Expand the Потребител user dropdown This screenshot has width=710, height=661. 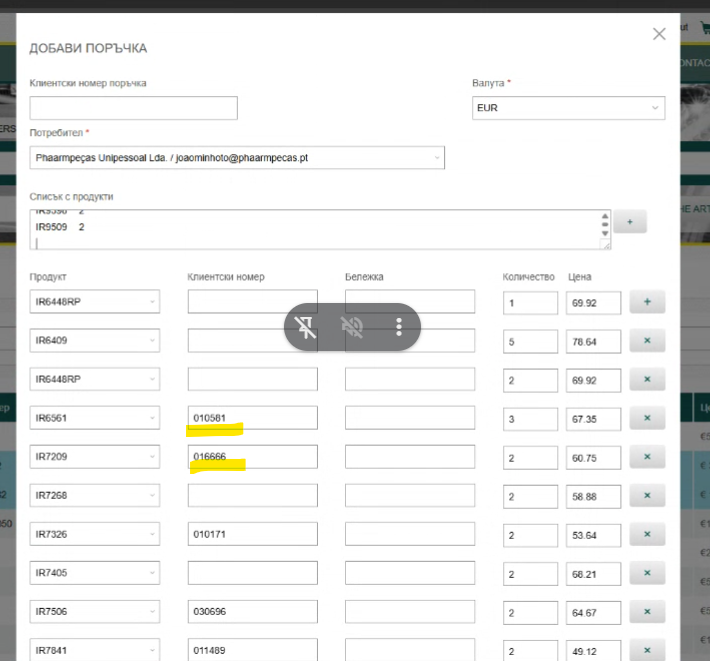pos(237,158)
